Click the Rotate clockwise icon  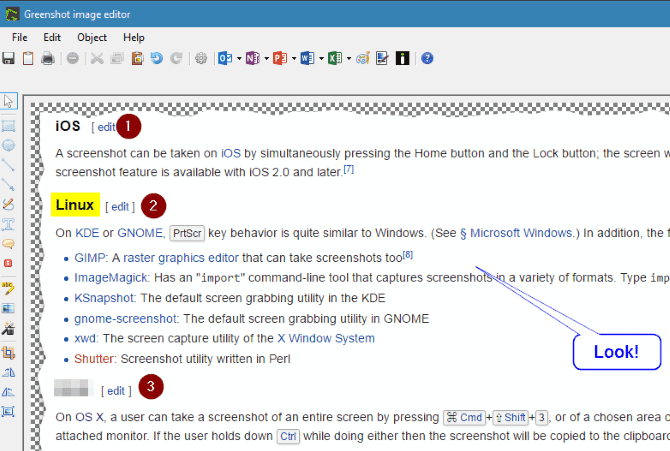[x=9, y=373]
